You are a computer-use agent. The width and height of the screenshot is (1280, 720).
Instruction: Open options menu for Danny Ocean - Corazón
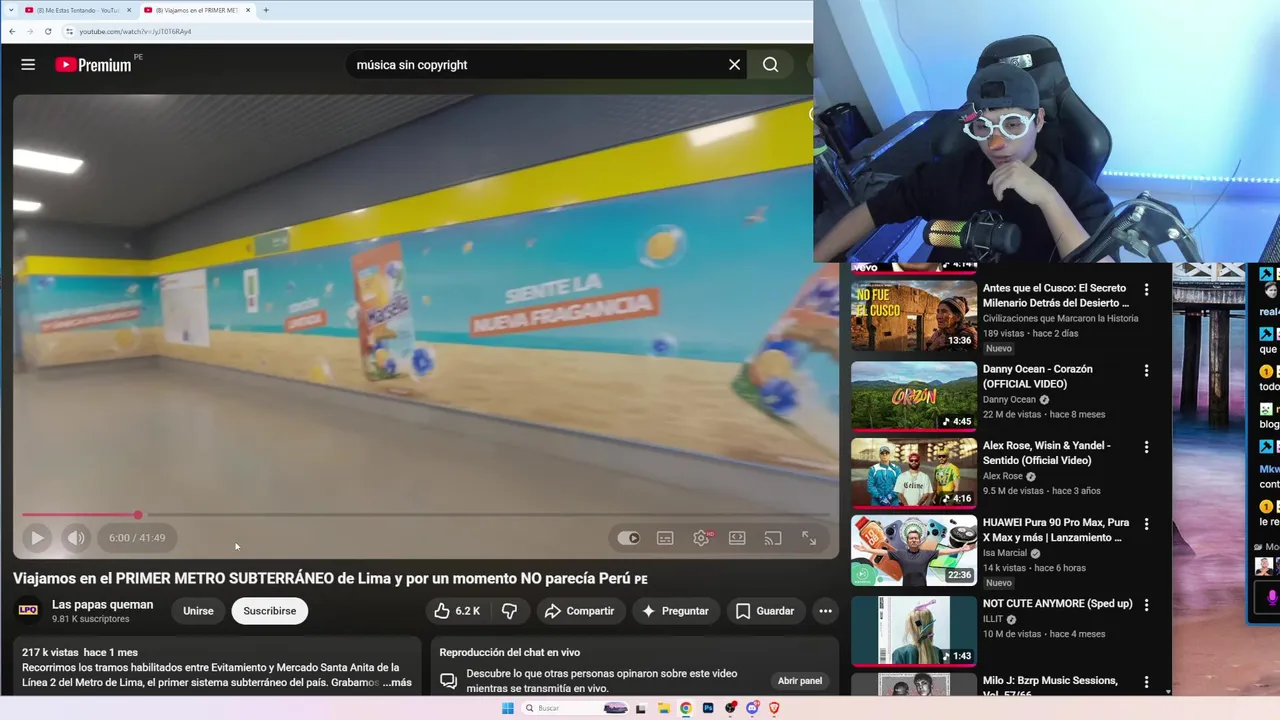coord(1146,370)
